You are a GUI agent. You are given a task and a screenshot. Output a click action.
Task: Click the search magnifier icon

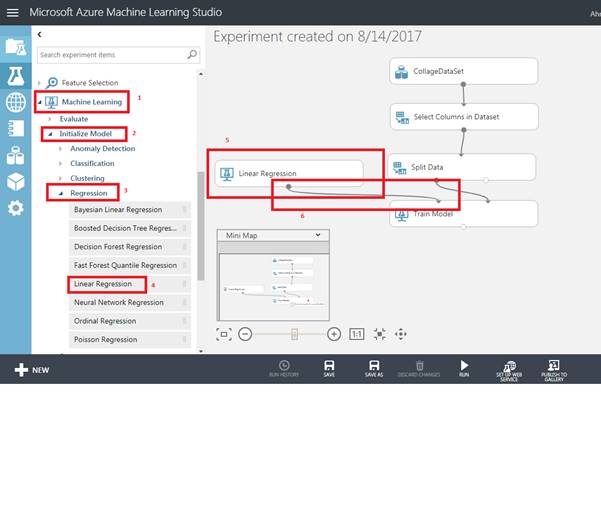(192, 55)
